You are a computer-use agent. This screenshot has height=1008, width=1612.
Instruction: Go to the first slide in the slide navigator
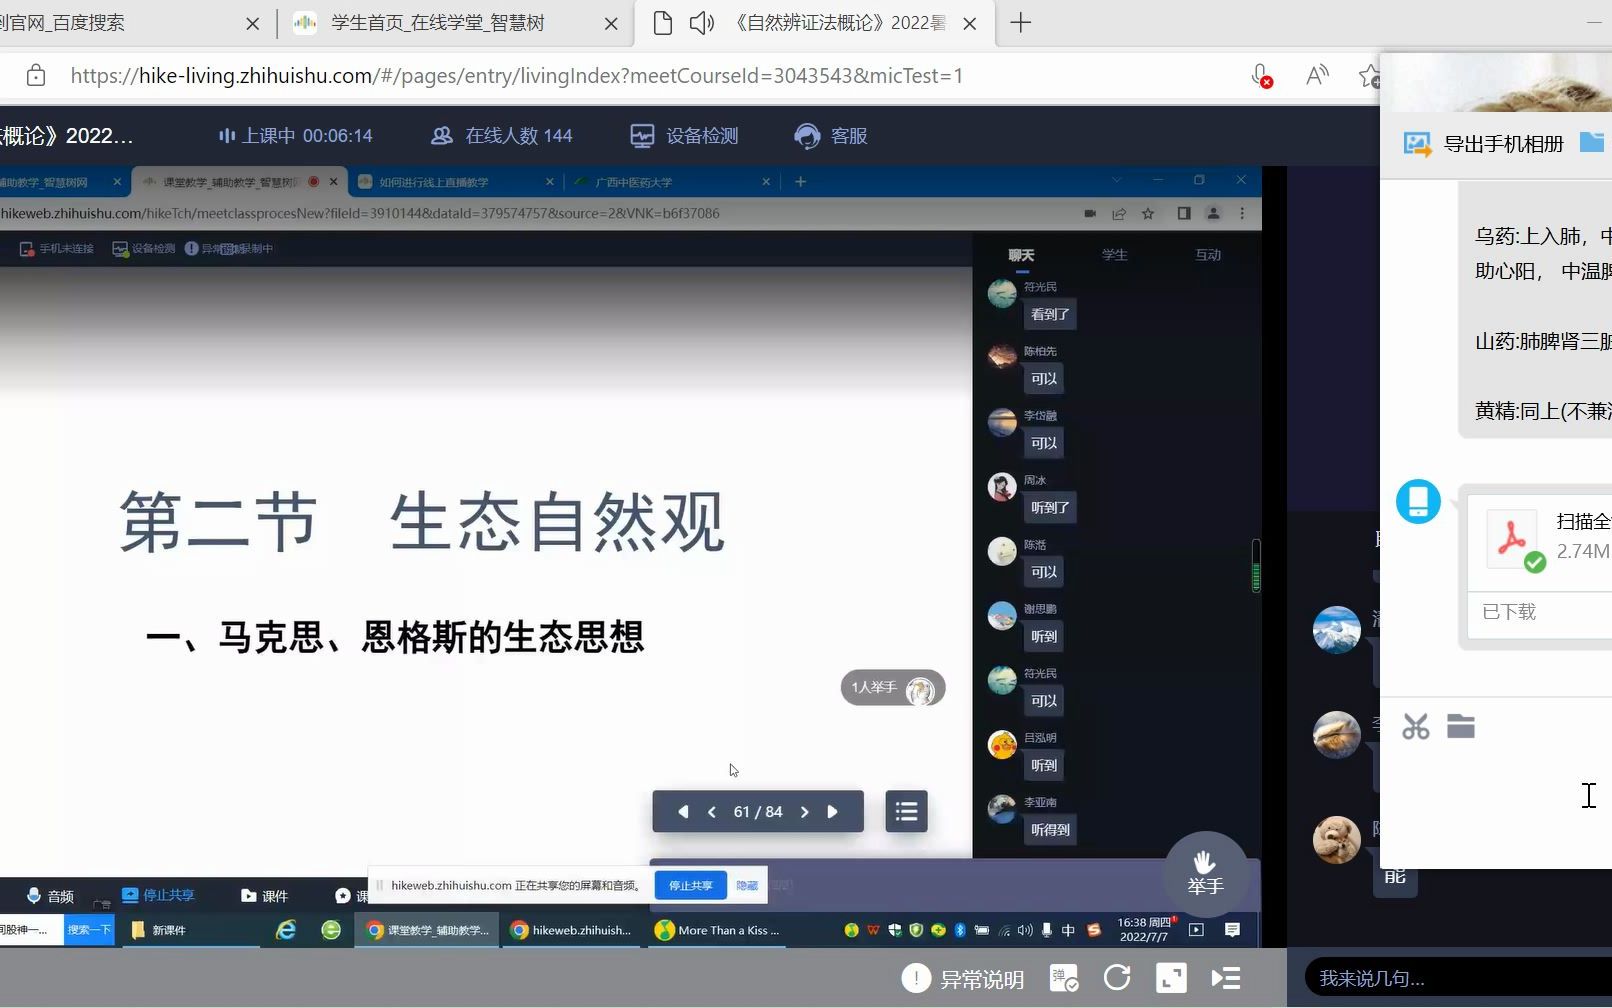(x=683, y=812)
